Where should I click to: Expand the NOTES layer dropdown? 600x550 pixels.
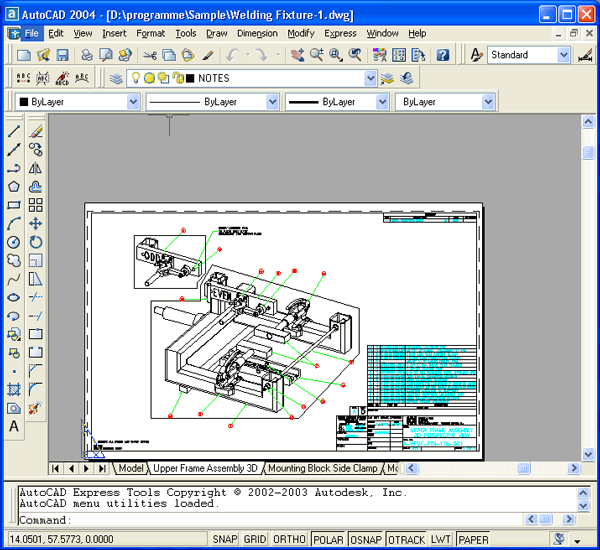[x=370, y=78]
